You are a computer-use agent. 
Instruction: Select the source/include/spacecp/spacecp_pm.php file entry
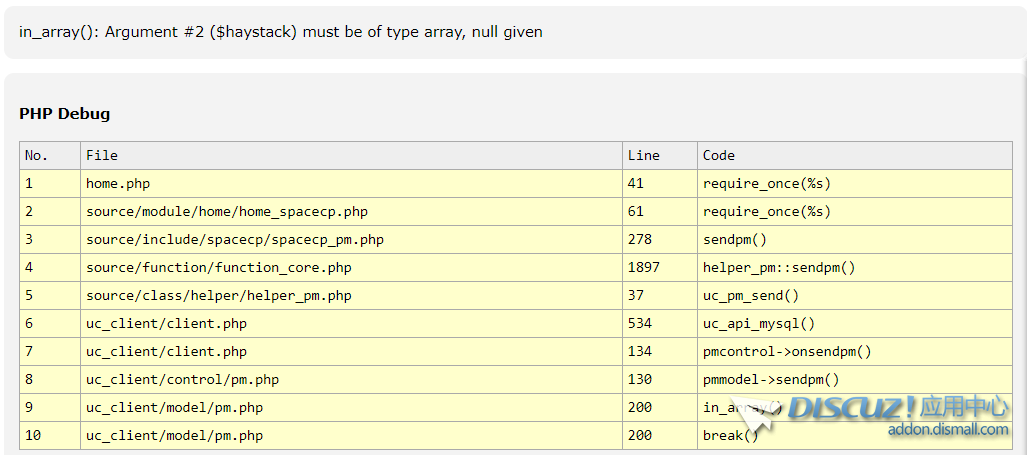pyautogui.click(x=235, y=240)
